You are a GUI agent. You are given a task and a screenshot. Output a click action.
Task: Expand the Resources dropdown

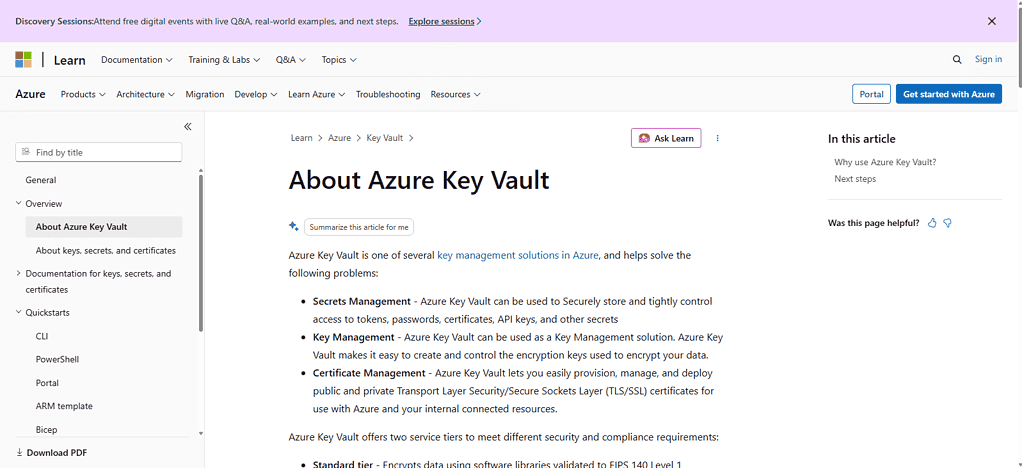point(456,94)
